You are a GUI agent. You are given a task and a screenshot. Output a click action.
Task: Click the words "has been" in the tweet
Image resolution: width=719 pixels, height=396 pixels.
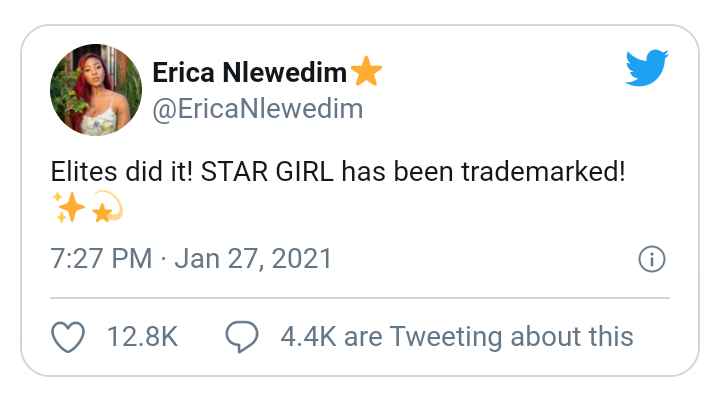pyautogui.click(x=397, y=172)
